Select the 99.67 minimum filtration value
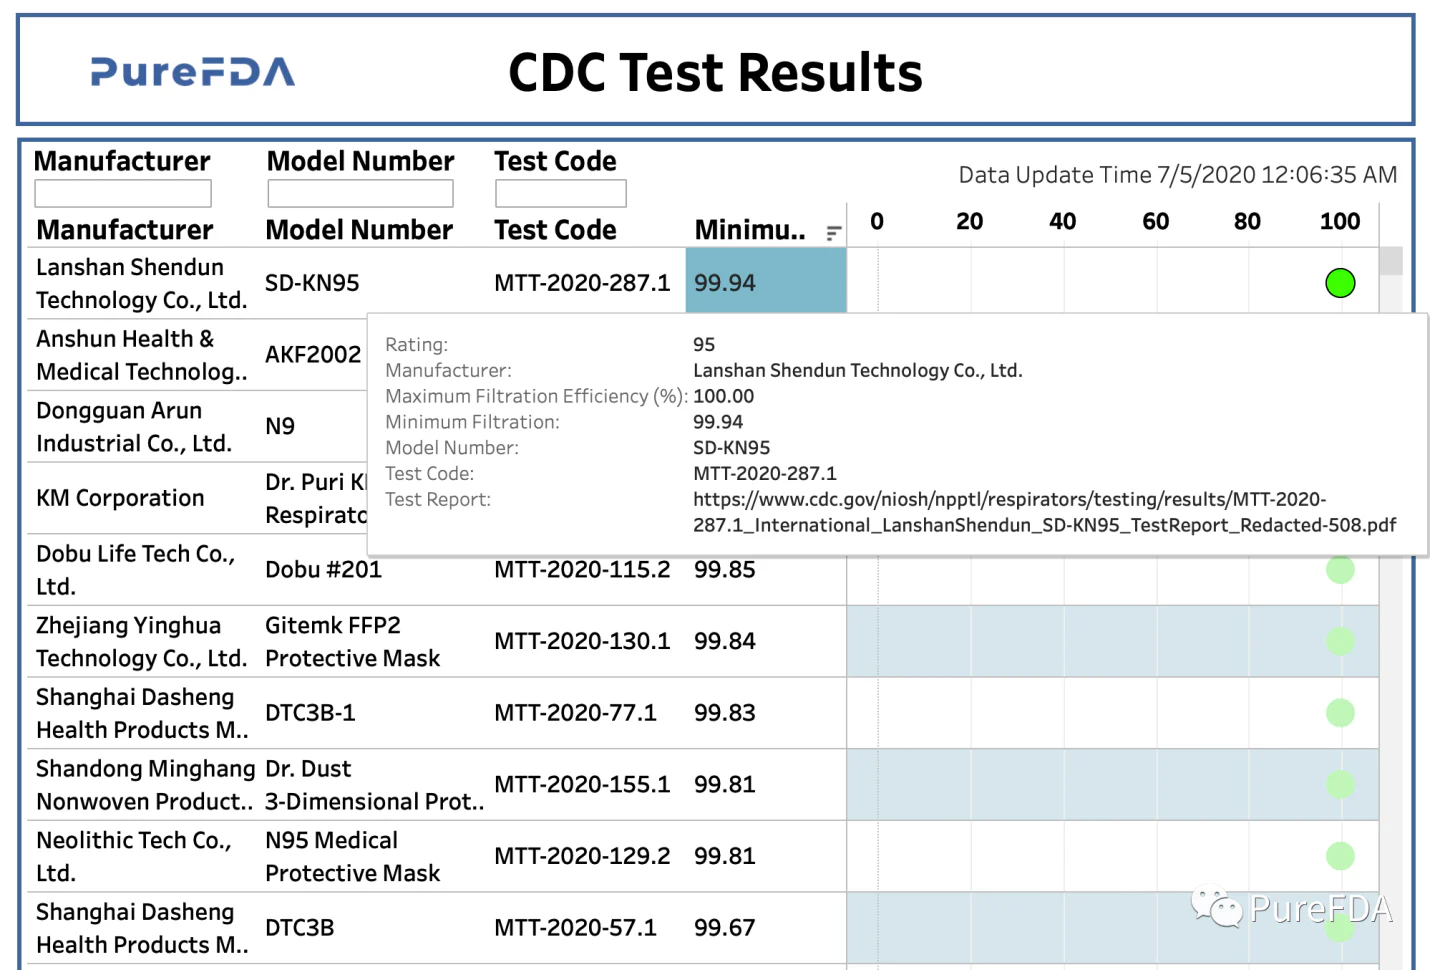The width and height of the screenshot is (1440, 970). click(725, 928)
